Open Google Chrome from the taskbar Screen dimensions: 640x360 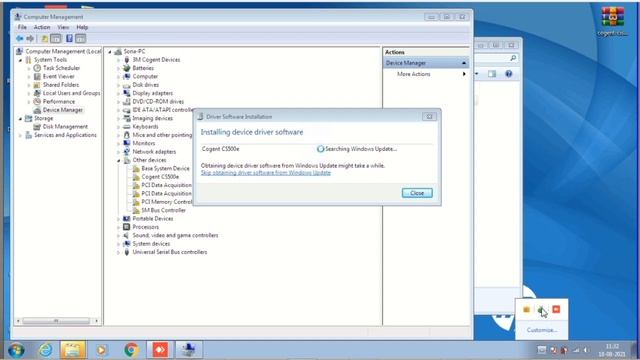[x=131, y=350]
